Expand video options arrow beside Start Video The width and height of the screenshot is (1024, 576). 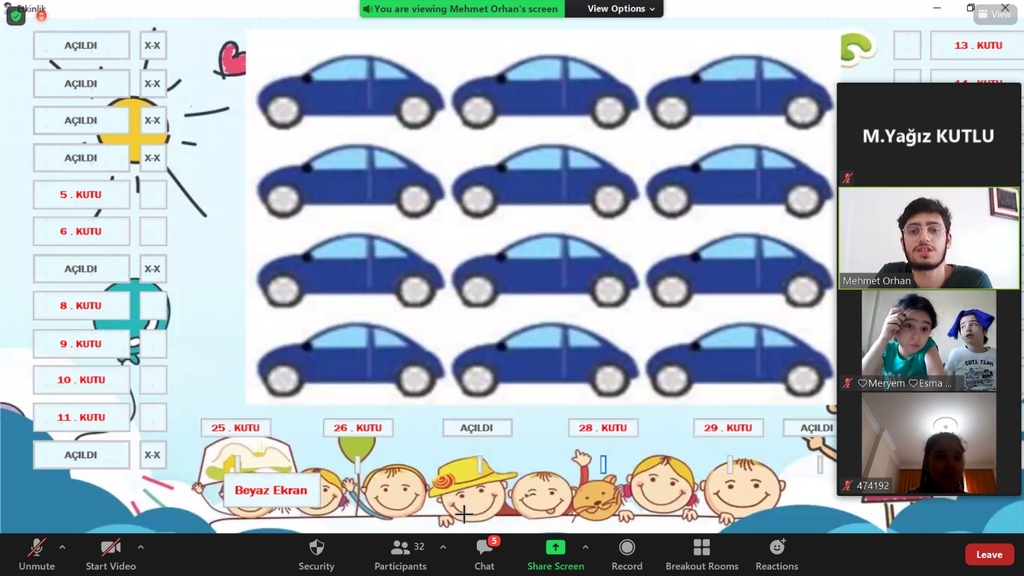[x=140, y=547]
